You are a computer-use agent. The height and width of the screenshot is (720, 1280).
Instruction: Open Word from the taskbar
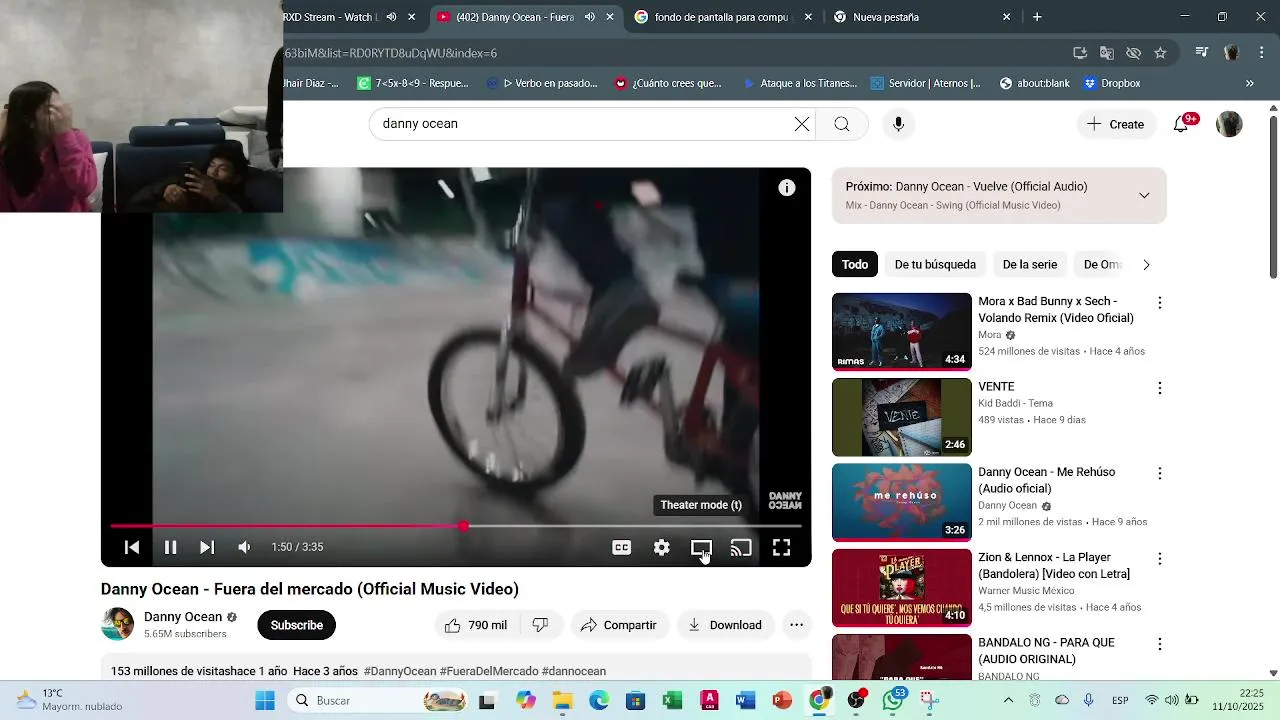pos(745,701)
